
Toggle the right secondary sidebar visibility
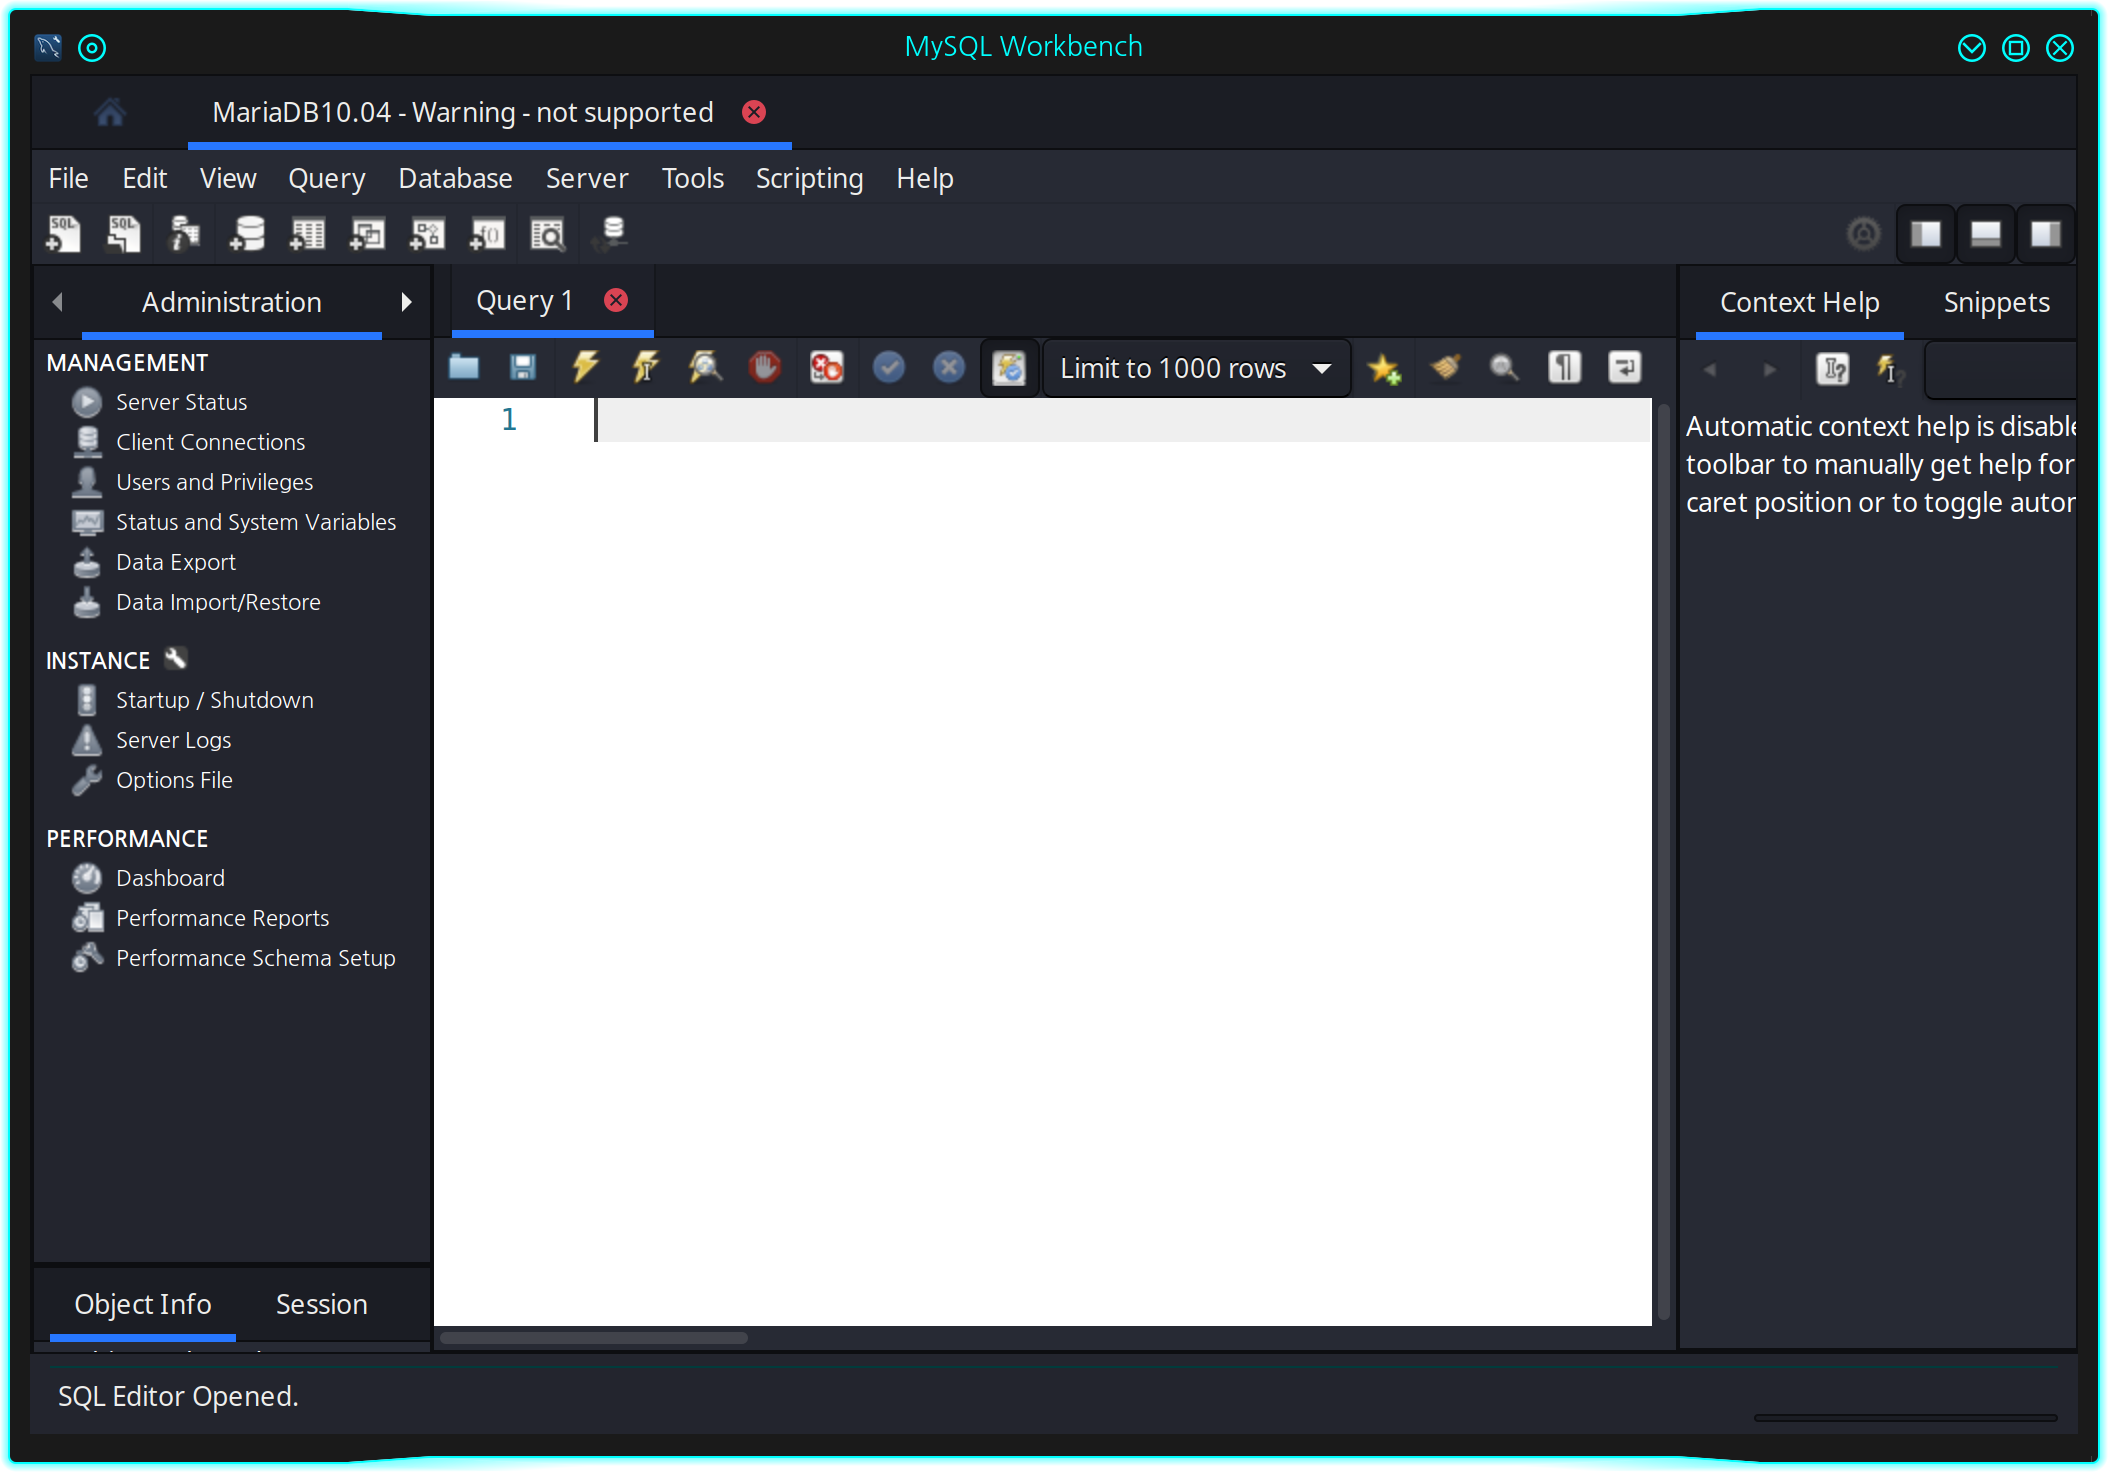(2045, 234)
